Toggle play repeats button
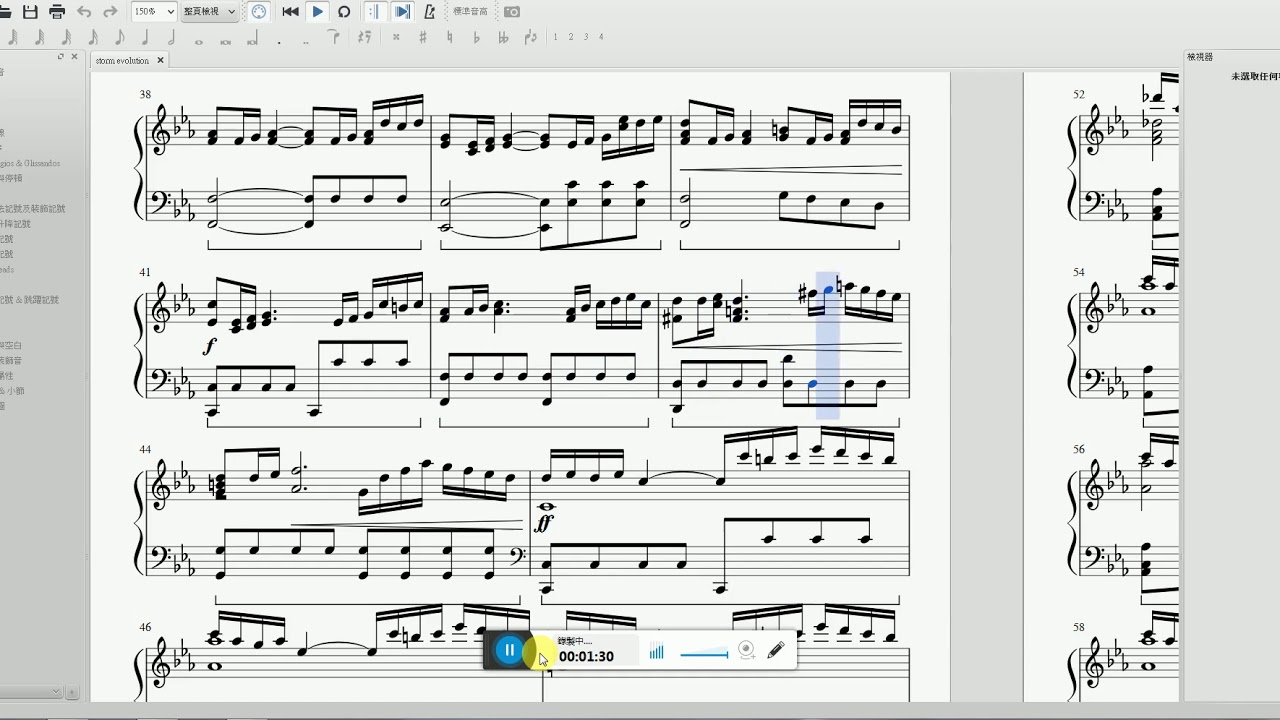The width and height of the screenshot is (1280, 720). click(375, 12)
